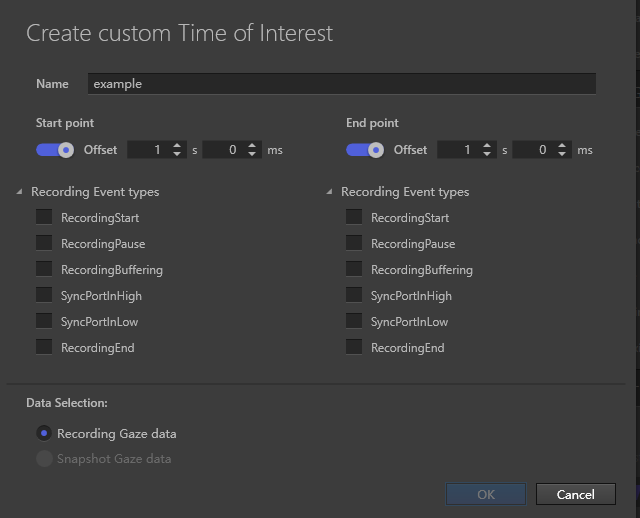Click Start point milliseconds input field

223,150
